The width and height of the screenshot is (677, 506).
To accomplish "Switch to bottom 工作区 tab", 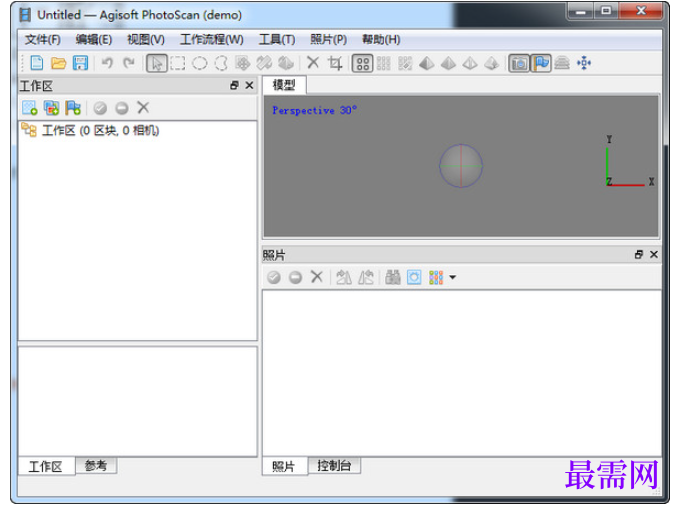I will (46, 467).
